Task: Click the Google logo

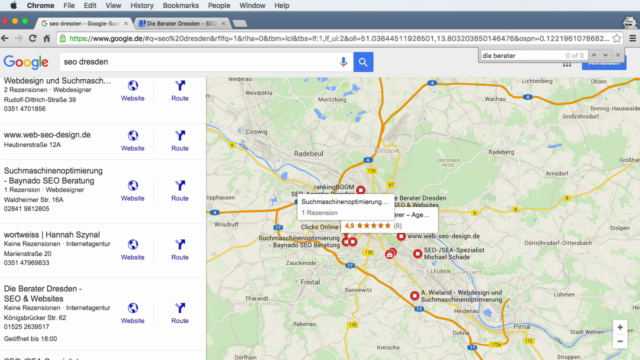Action: click(26, 62)
